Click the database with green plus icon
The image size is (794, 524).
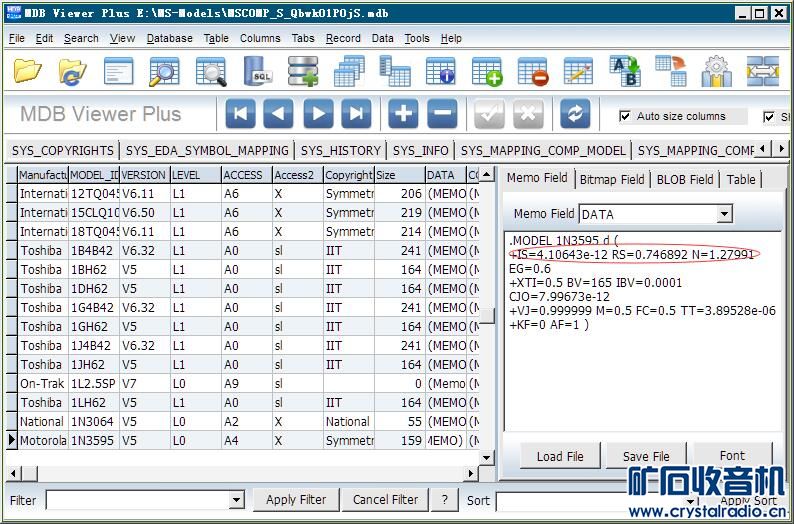point(303,71)
